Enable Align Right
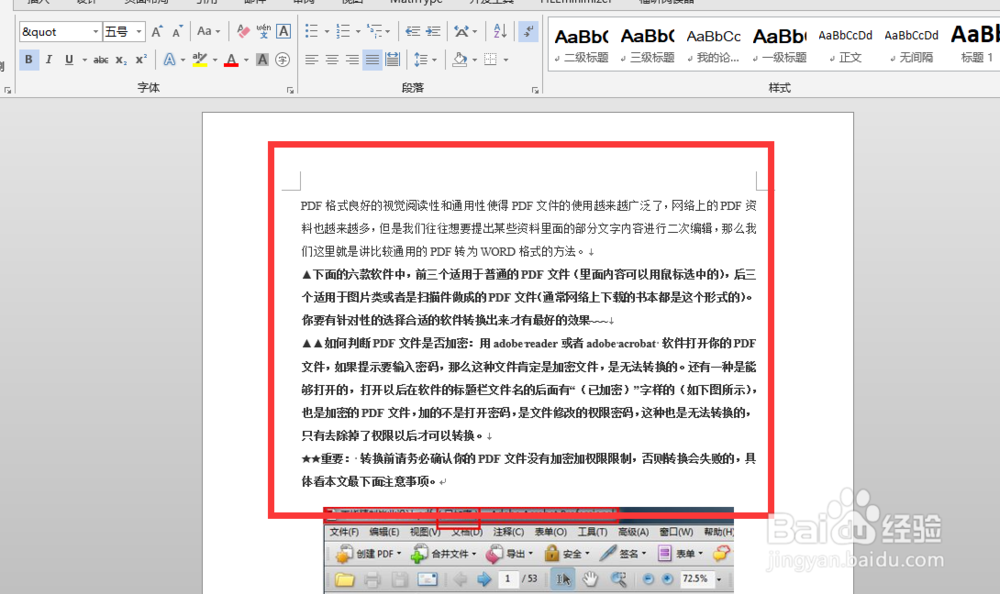The image size is (1000, 594). point(352,60)
